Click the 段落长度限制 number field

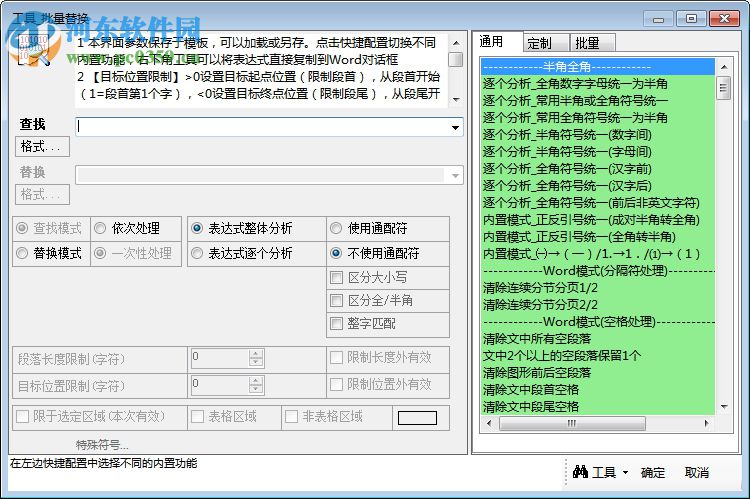220,358
